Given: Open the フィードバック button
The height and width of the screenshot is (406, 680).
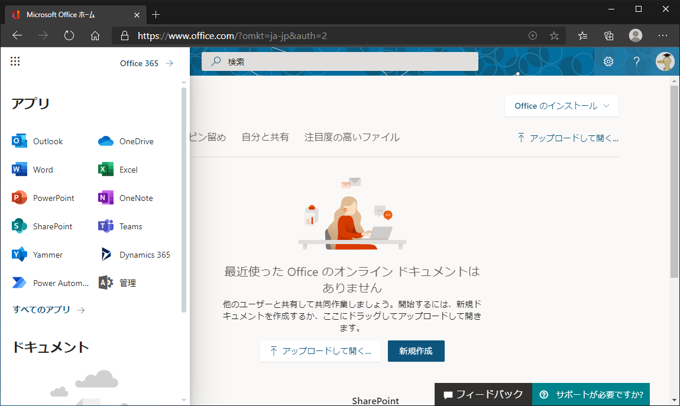Looking at the screenshot, I should (x=483, y=394).
